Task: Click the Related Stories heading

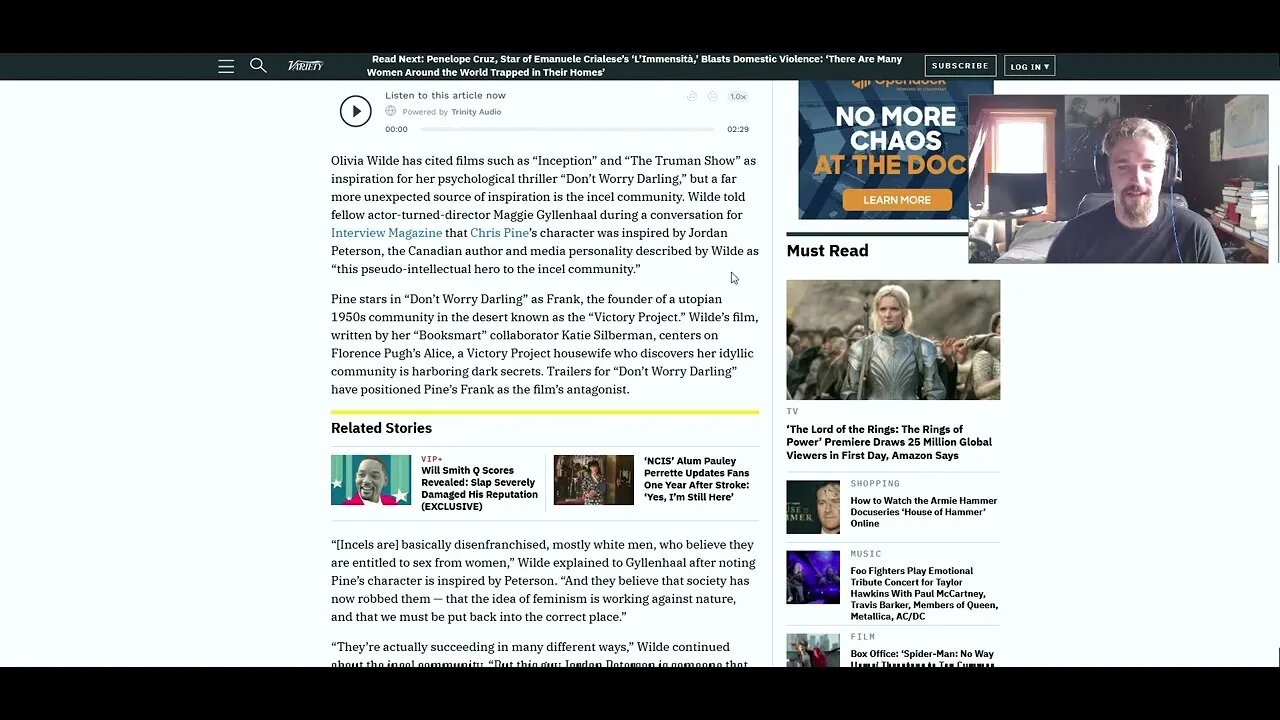Action: [381, 428]
